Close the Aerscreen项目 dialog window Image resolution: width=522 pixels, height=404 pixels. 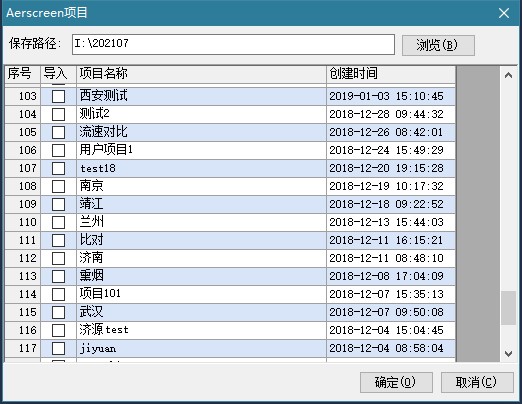click(x=504, y=13)
